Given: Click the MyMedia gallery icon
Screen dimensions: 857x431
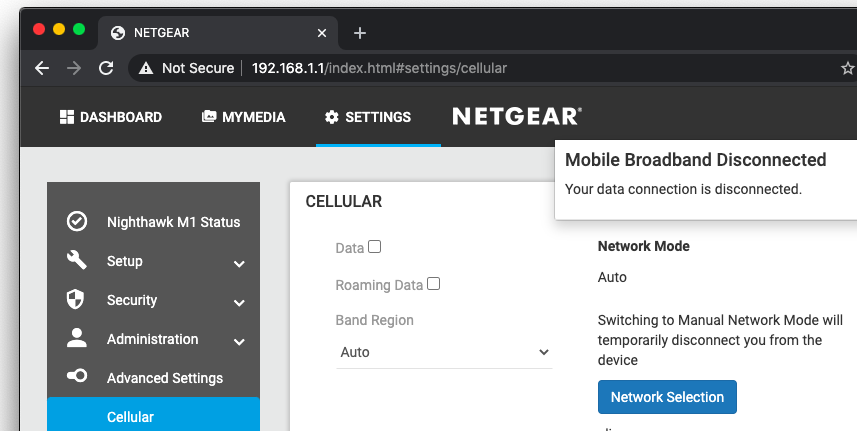Looking at the screenshot, I should pyautogui.click(x=209, y=116).
